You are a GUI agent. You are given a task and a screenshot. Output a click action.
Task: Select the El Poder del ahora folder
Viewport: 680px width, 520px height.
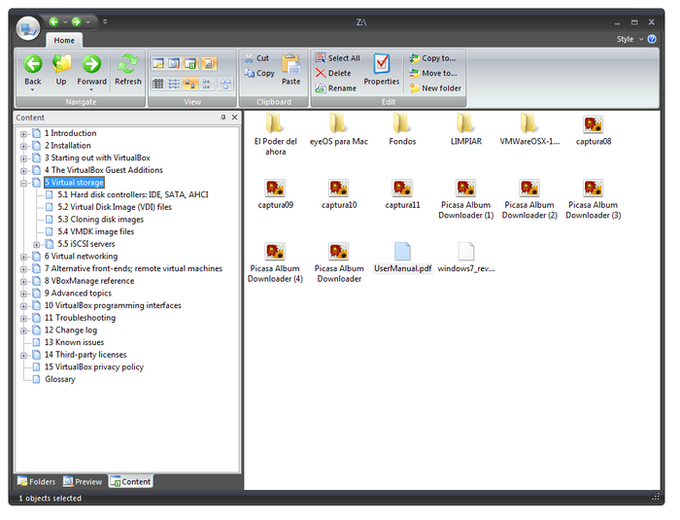coord(275,134)
